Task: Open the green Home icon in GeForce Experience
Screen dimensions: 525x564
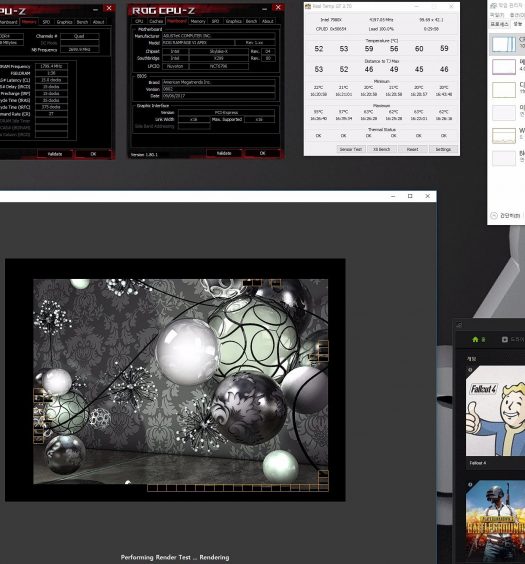Action: (x=475, y=339)
